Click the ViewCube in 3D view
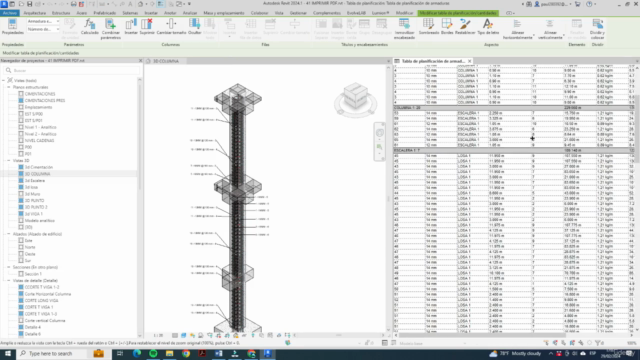Screen dimensions: 640x360 [x=356, y=97]
